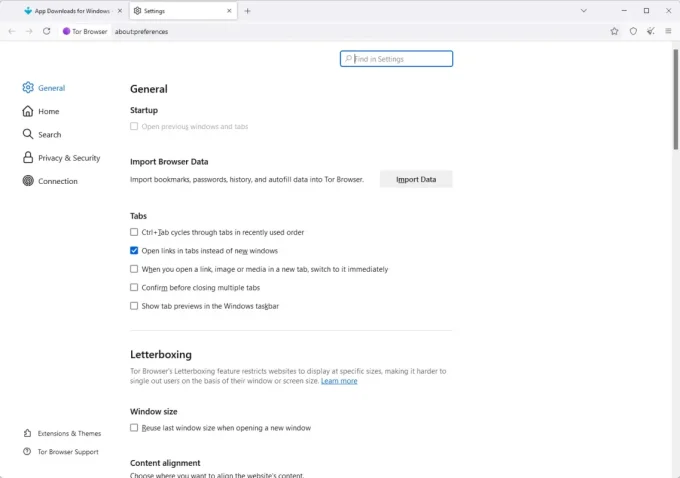
Task: Click the Import Data button
Action: [416, 179]
